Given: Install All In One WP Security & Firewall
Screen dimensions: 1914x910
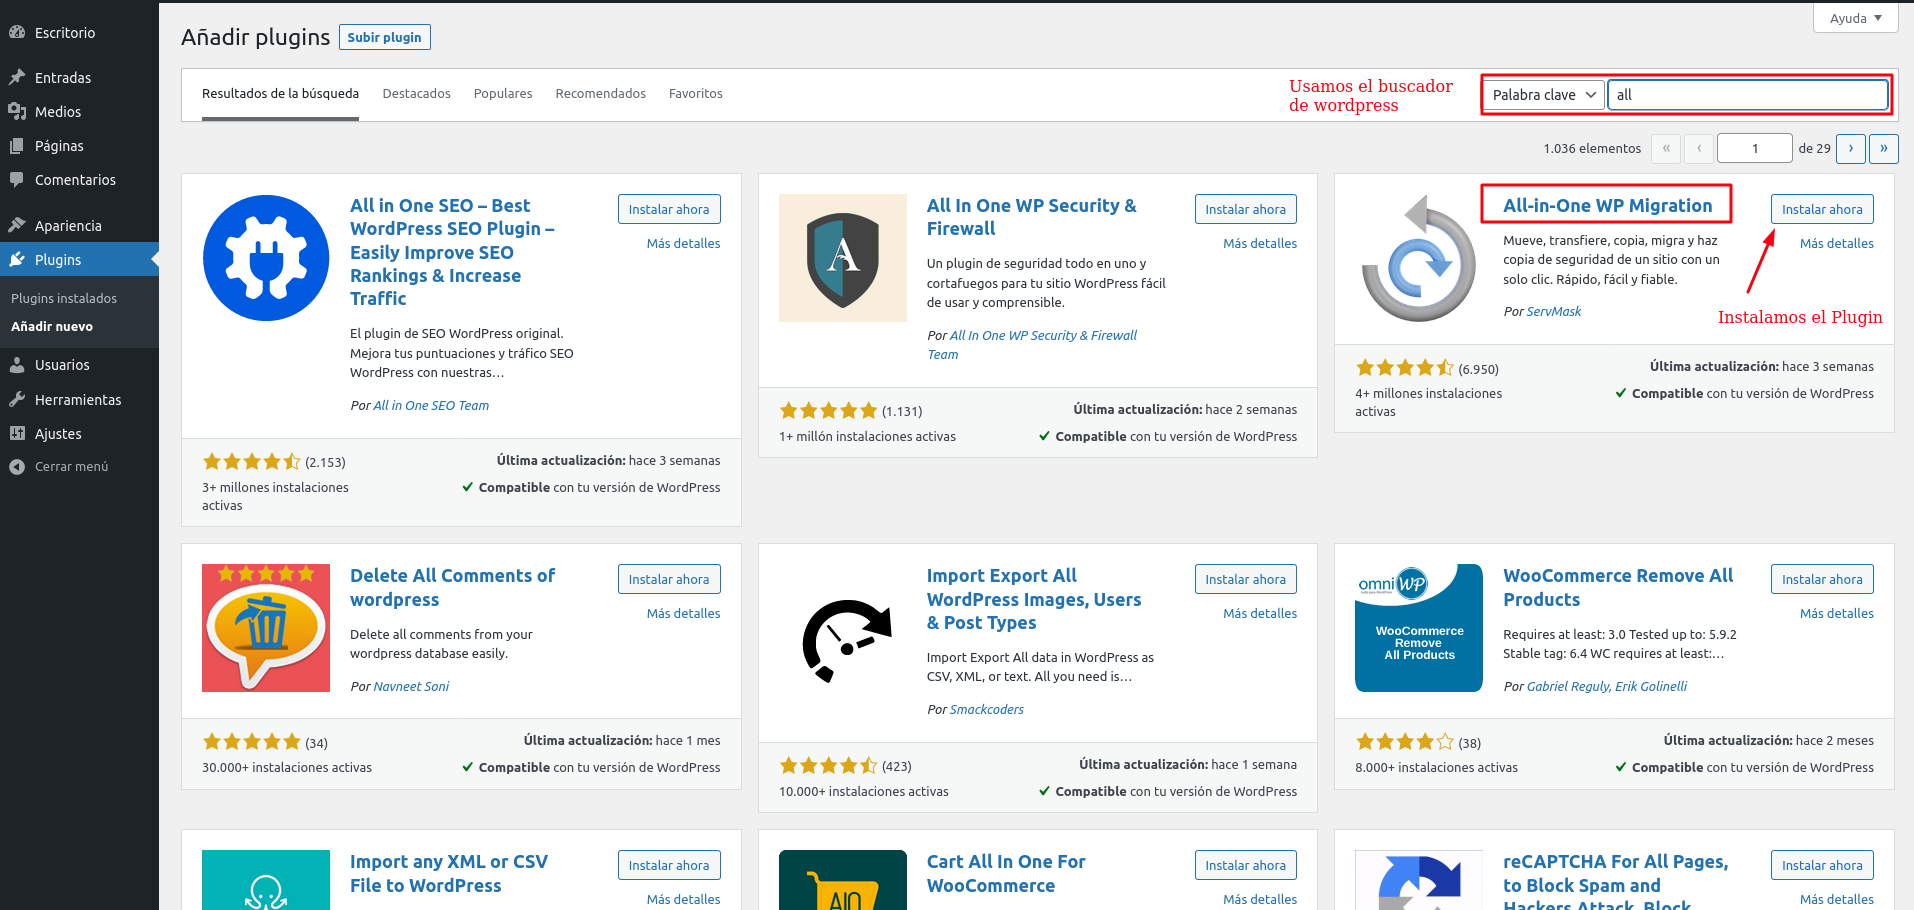Looking at the screenshot, I should 1246,209.
